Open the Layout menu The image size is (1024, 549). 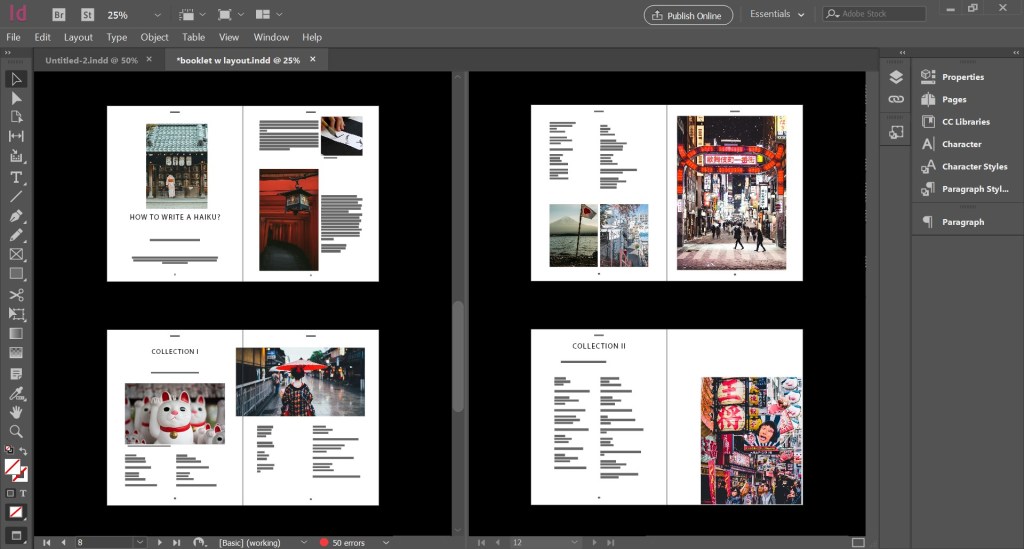click(x=78, y=37)
